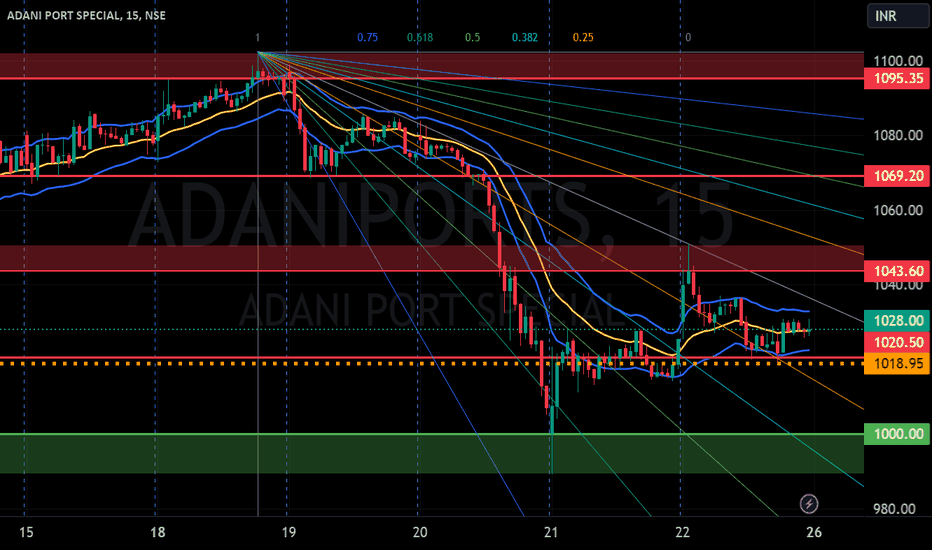This screenshot has width=932, height=550.
Task: Click date 21 on the time axis
Action: pyautogui.click(x=551, y=532)
